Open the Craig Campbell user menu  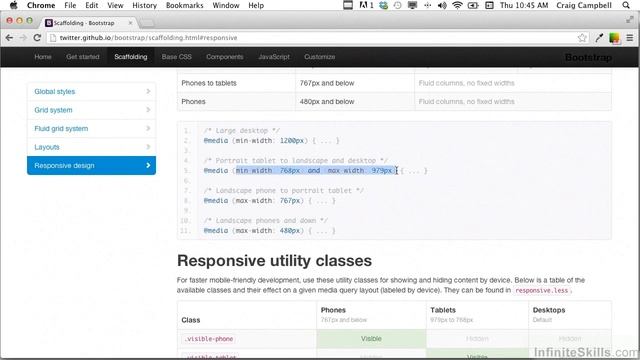coord(584,5)
